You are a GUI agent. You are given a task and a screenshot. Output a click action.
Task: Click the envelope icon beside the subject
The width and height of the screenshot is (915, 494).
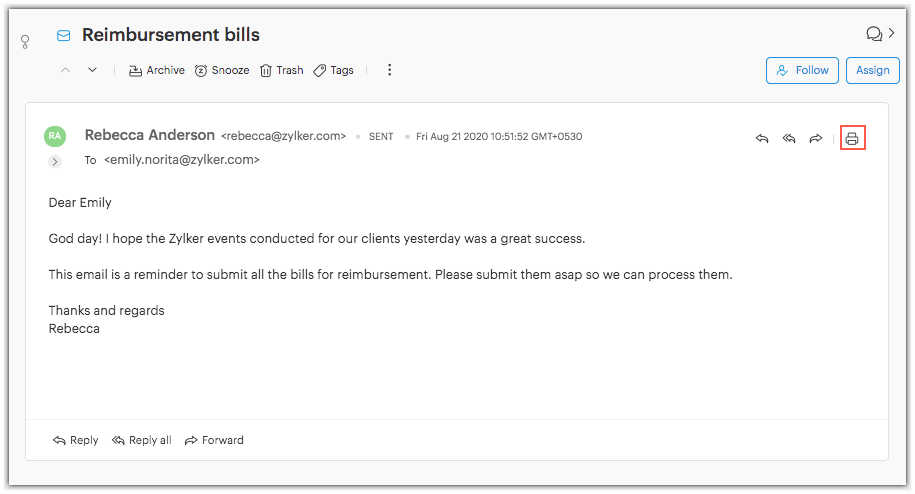click(x=64, y=35)
